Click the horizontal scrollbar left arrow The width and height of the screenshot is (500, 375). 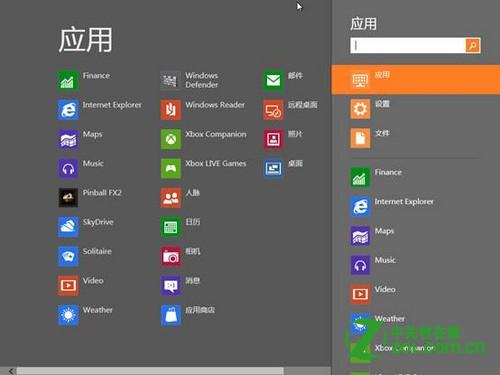11,371
